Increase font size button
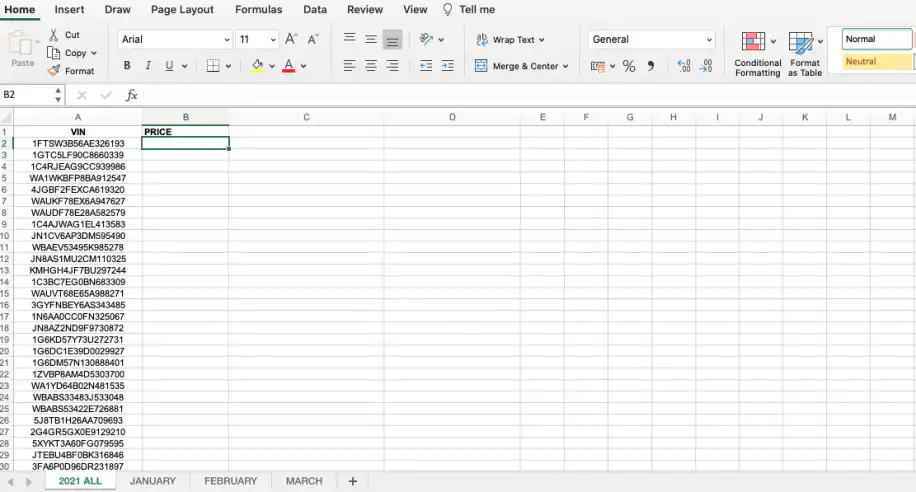 (291, 39)
